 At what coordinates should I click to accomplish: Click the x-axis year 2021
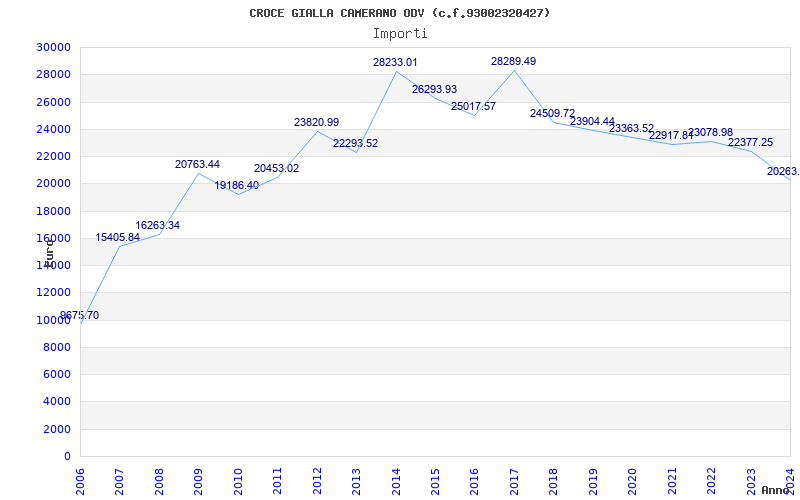click(x=672, y=481)
